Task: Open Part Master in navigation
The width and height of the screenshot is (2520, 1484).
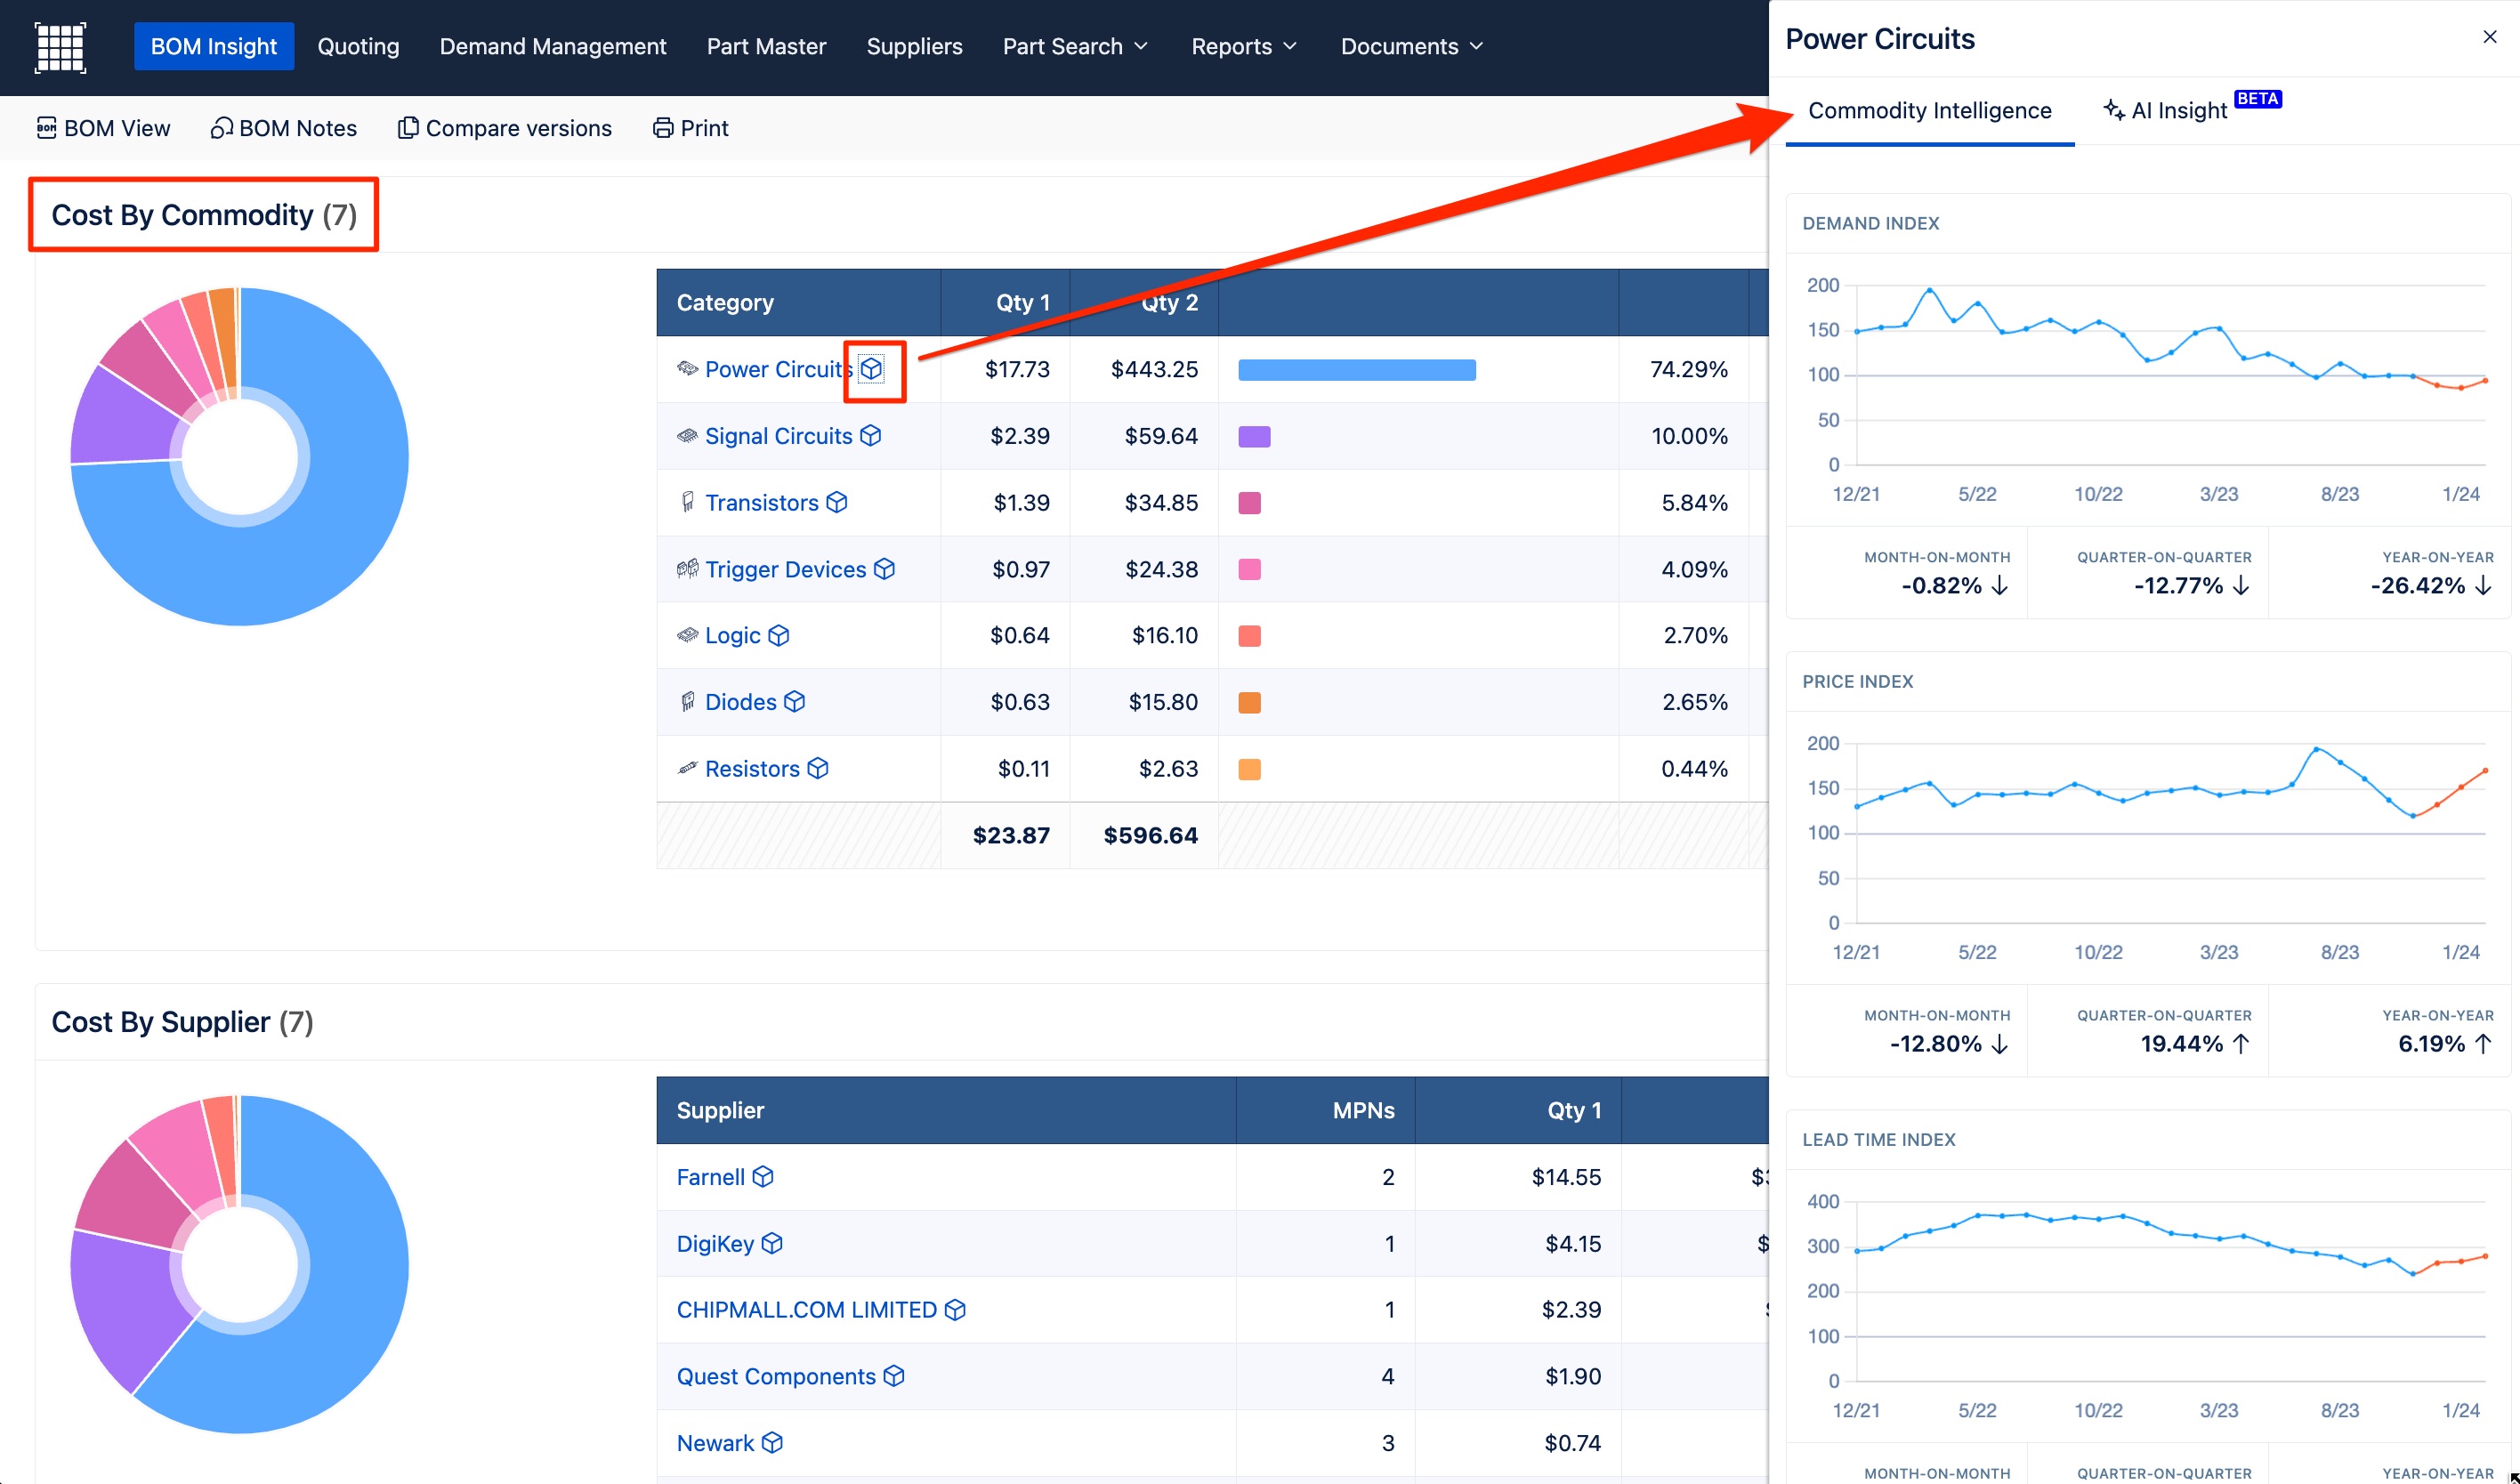Action: (766, 46)
